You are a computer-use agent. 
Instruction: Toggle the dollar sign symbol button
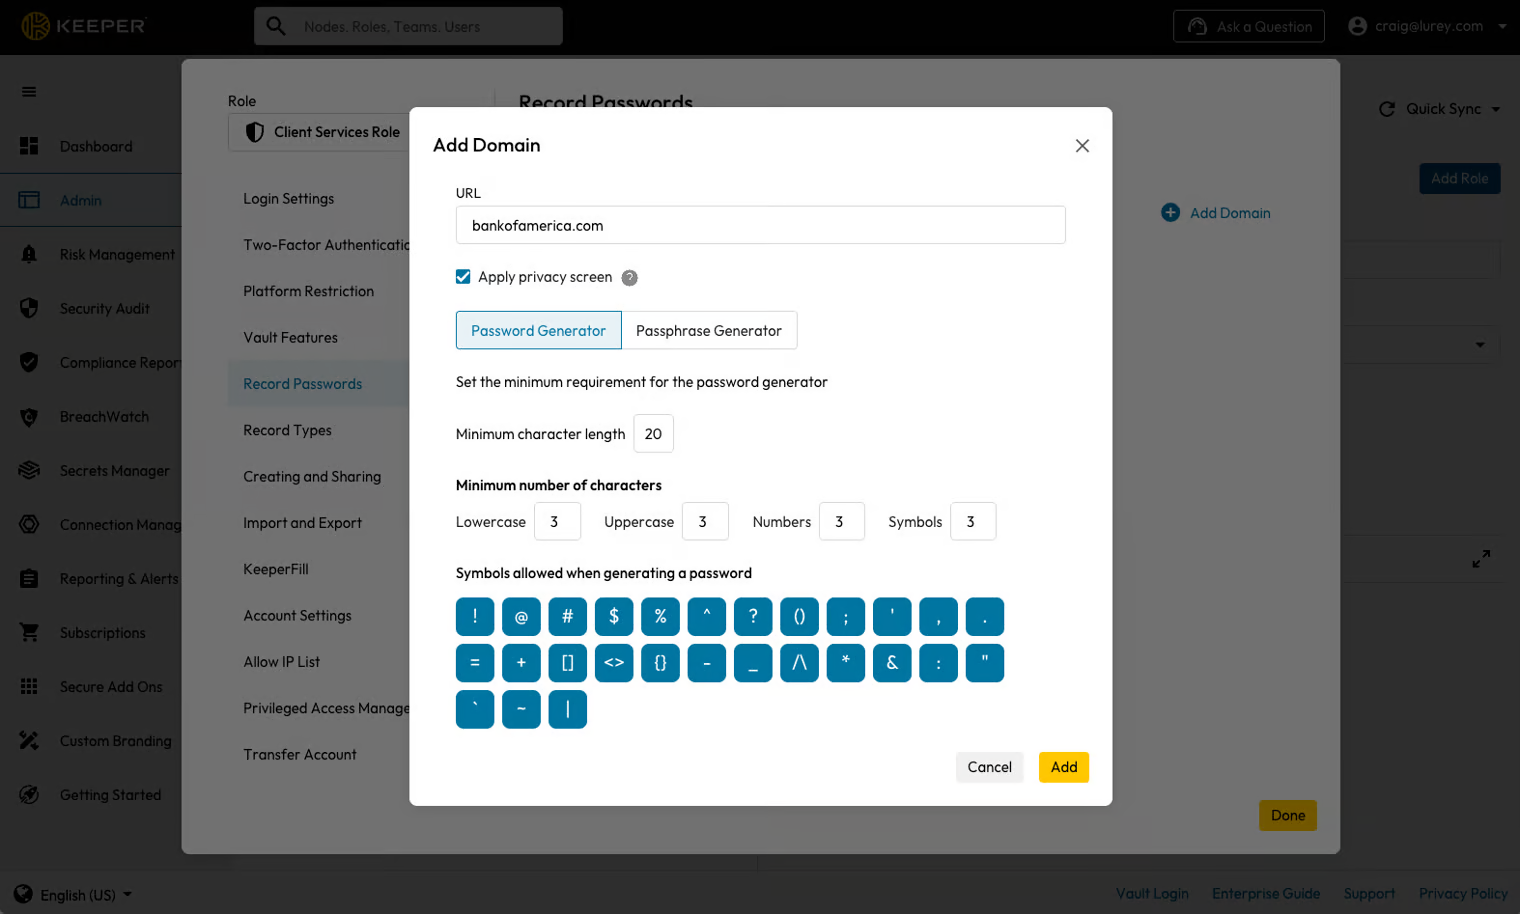tap(614, 617)
